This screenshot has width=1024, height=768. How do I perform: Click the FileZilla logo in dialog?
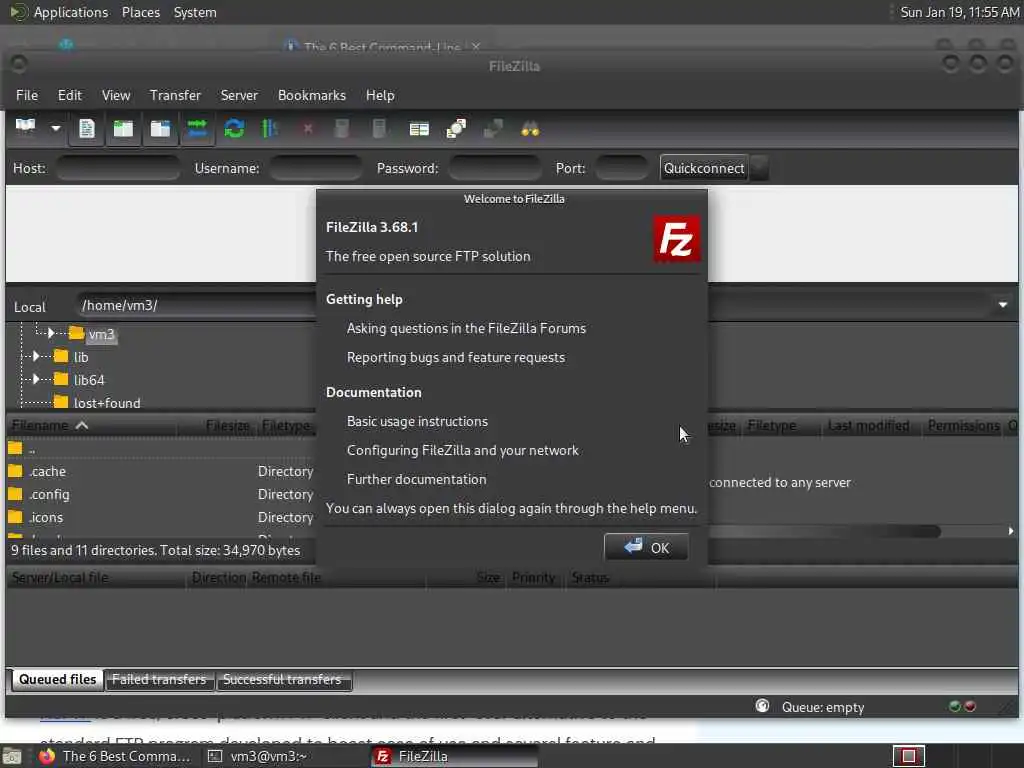(676, 239)
